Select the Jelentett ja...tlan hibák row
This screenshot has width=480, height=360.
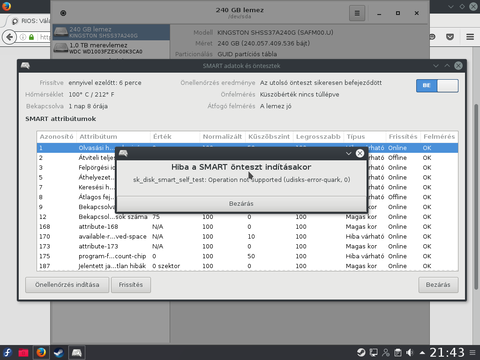[x=247, y=266]
